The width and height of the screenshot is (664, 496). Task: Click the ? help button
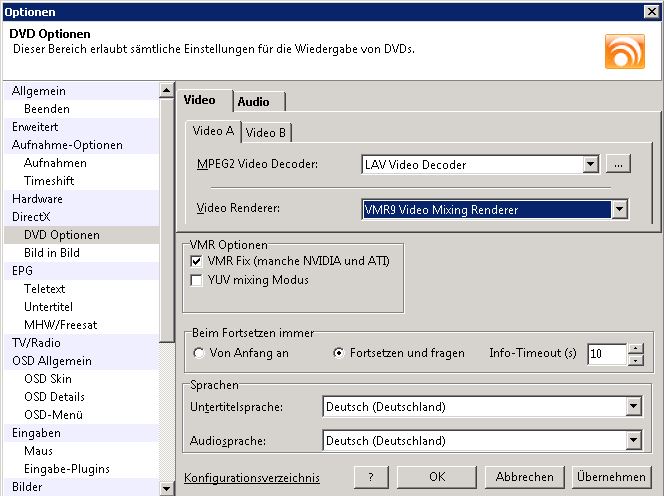[371, 477]
